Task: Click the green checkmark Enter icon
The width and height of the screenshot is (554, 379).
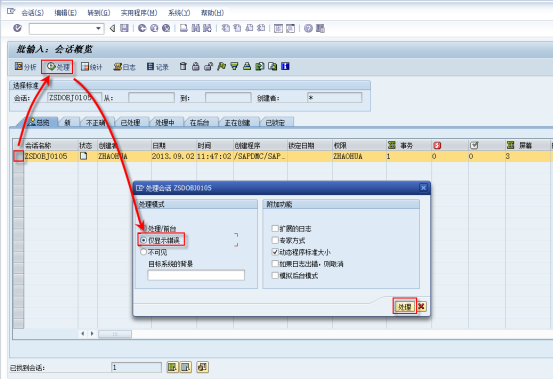Action: click(17, 28)
